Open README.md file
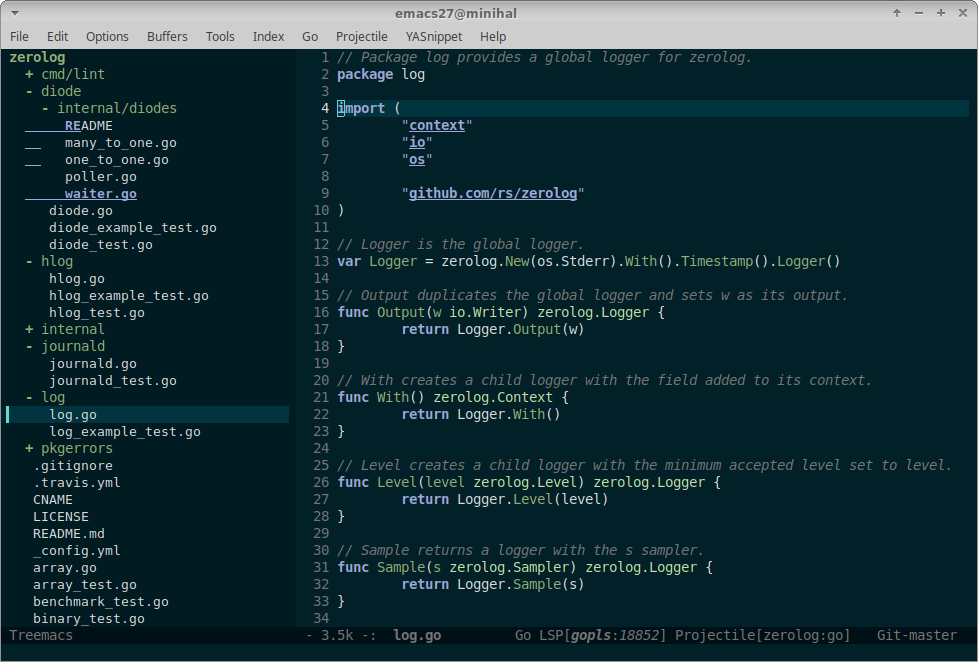The height and width of the screenshot is (662, 978). click(x=69, y=533)
